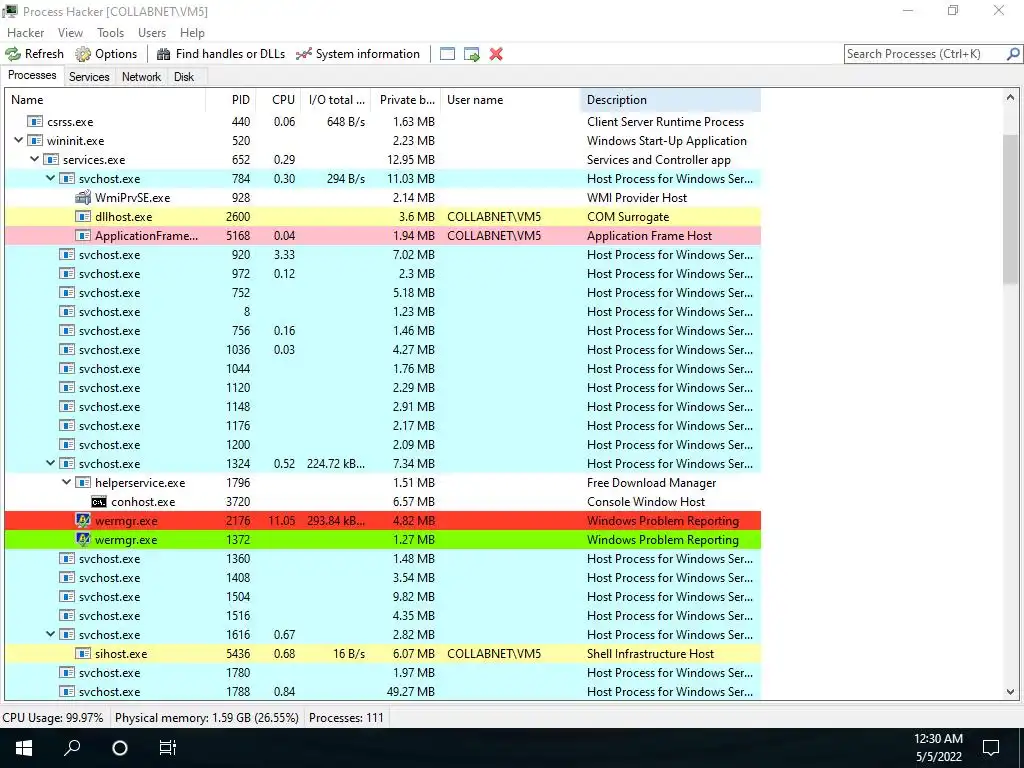Open System information window
This screenshot has width=1024, height=768.
[358, 54]
